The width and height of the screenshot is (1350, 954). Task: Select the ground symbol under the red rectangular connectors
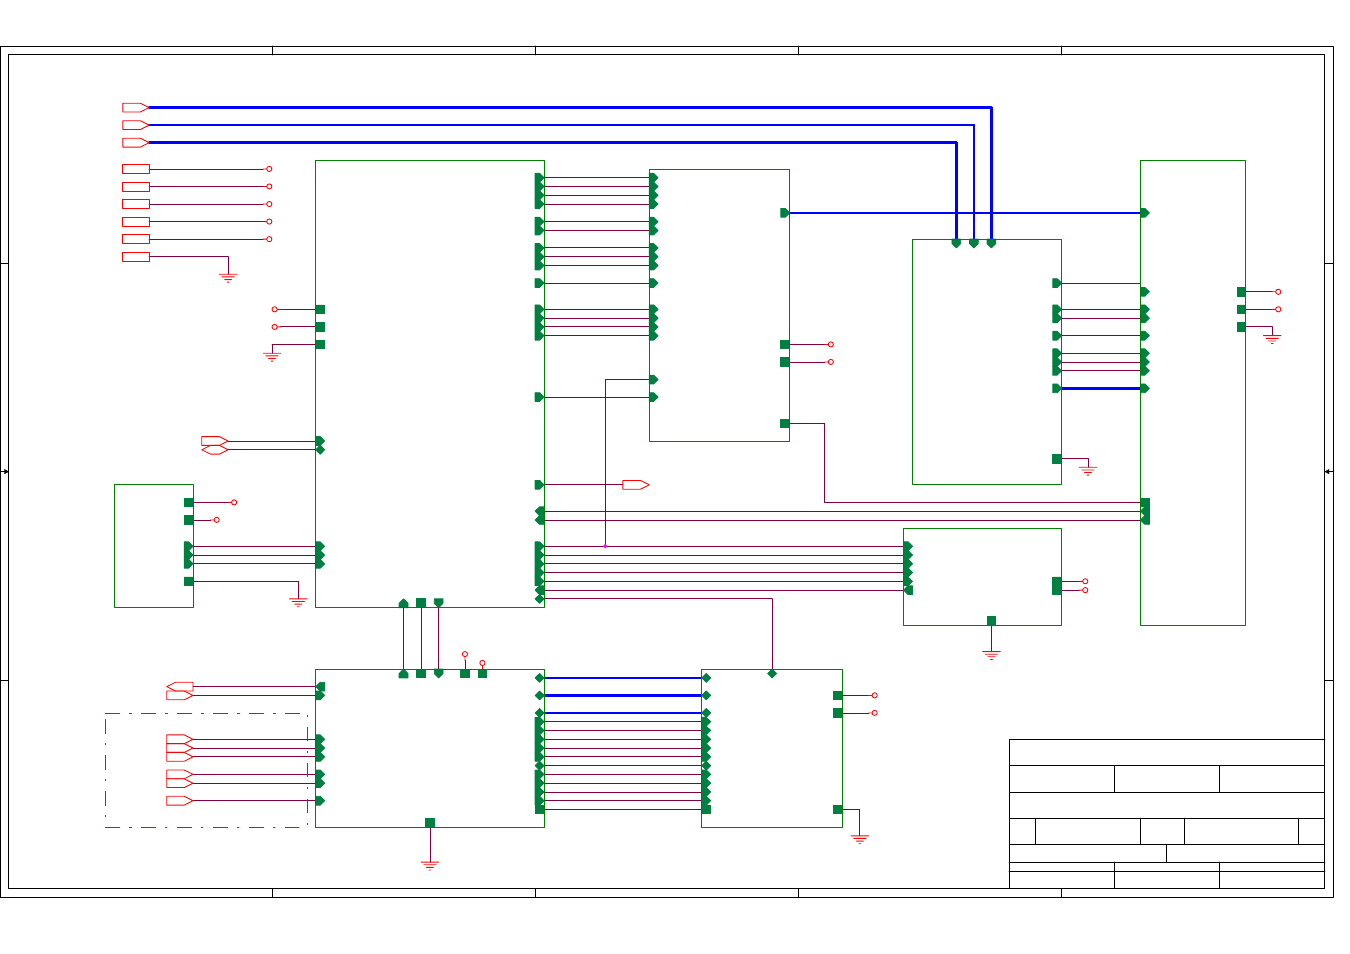coord(228,277)
